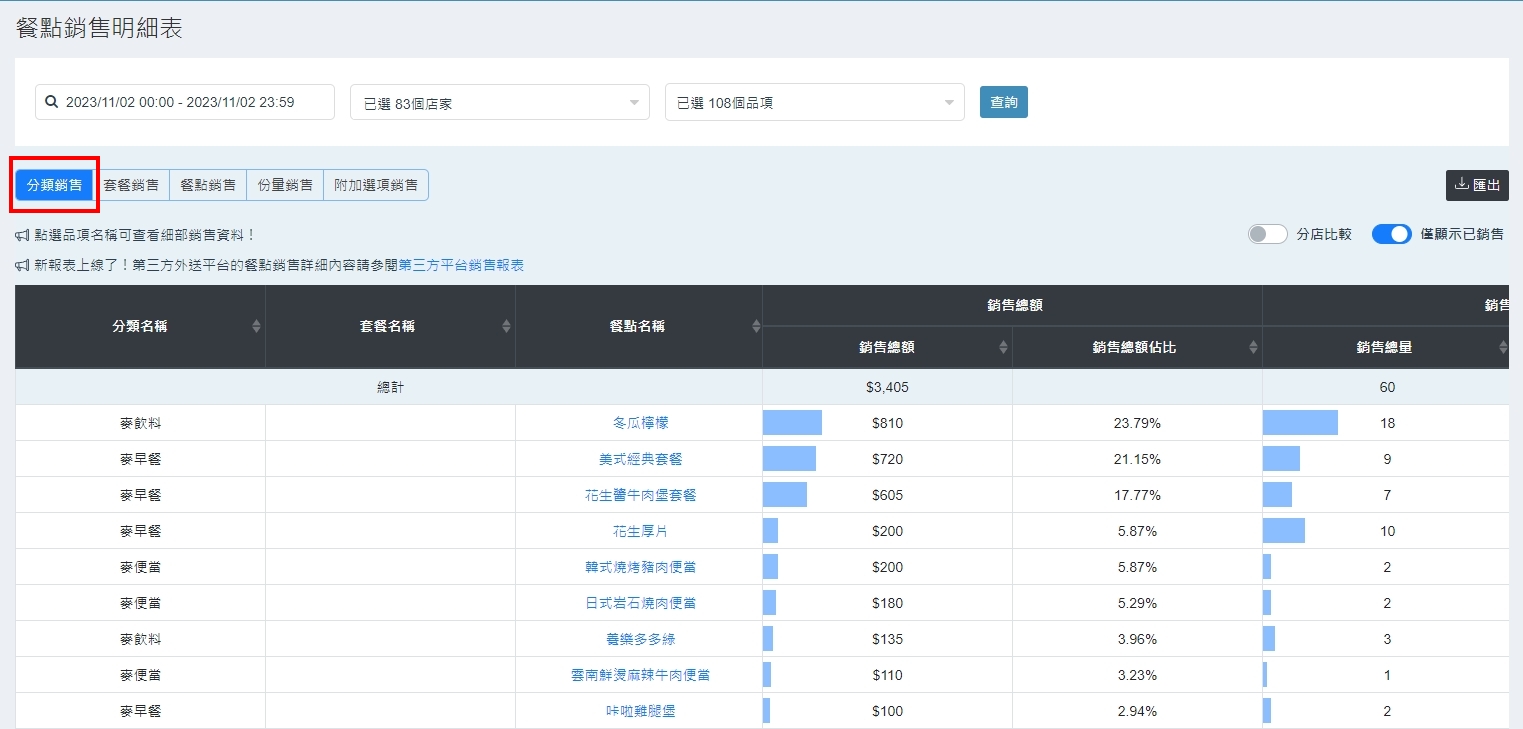The height and width of the screenshot is (729, 1523).
Task: Expand the 已選 108個品項 item dropdown
Action: 814,102
